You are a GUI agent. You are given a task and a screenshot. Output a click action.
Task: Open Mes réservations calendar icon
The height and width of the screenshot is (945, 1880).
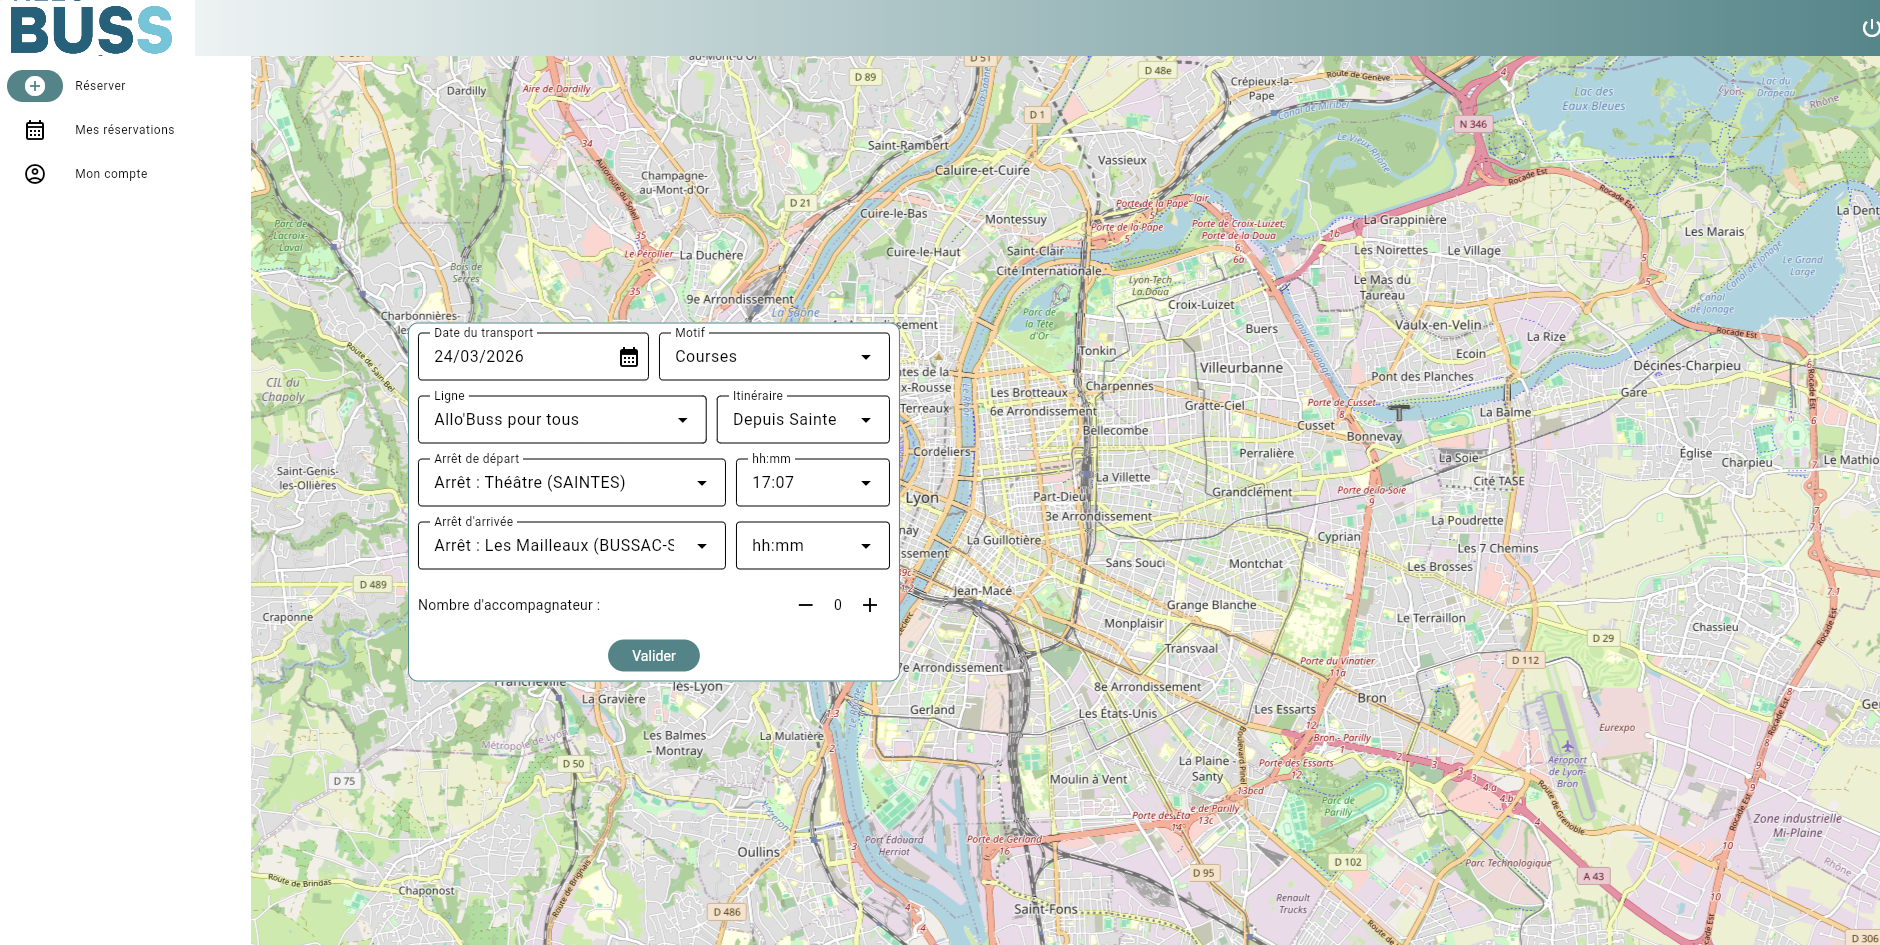(x=35, y=130)
